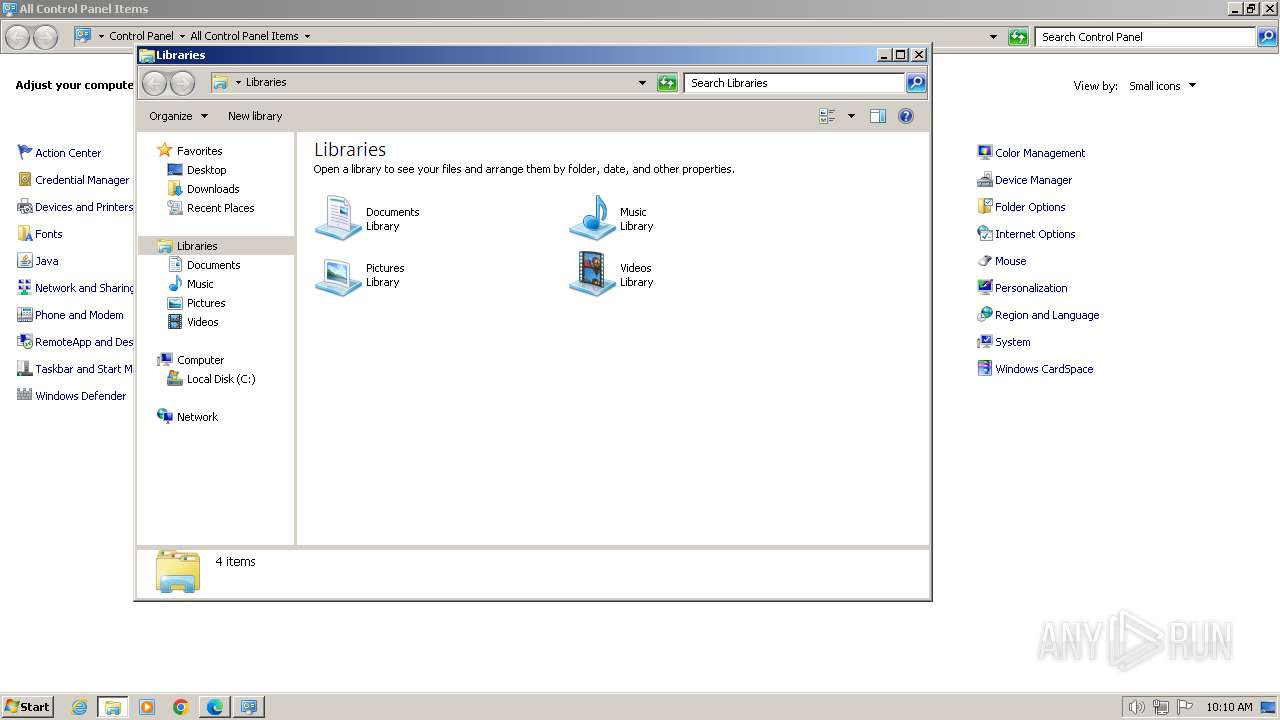The image size is (1280, 720).
Task: Select Favorites in navigation pane
Action: 199,151
